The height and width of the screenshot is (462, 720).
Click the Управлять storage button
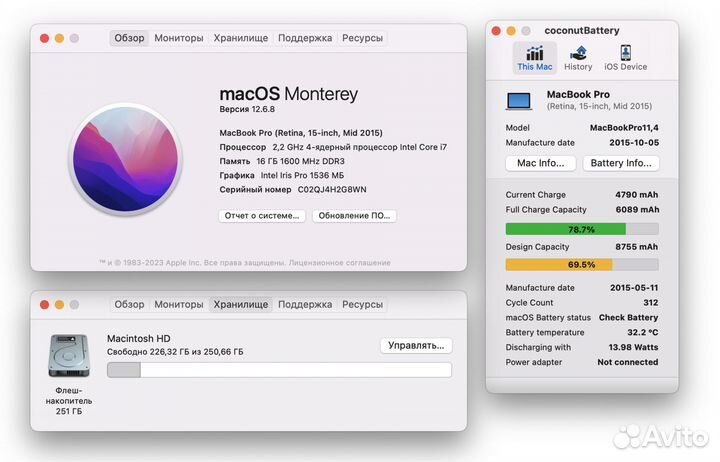click(x=416, y=346)
